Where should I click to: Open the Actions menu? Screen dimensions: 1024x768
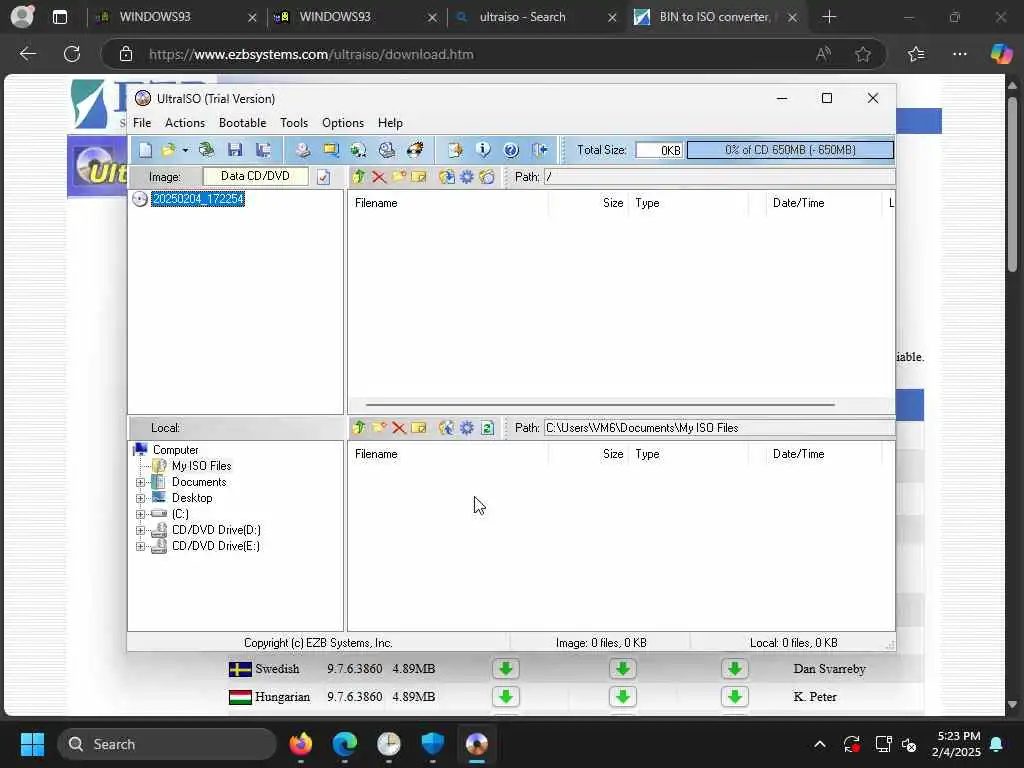click(x=185, y=123)
